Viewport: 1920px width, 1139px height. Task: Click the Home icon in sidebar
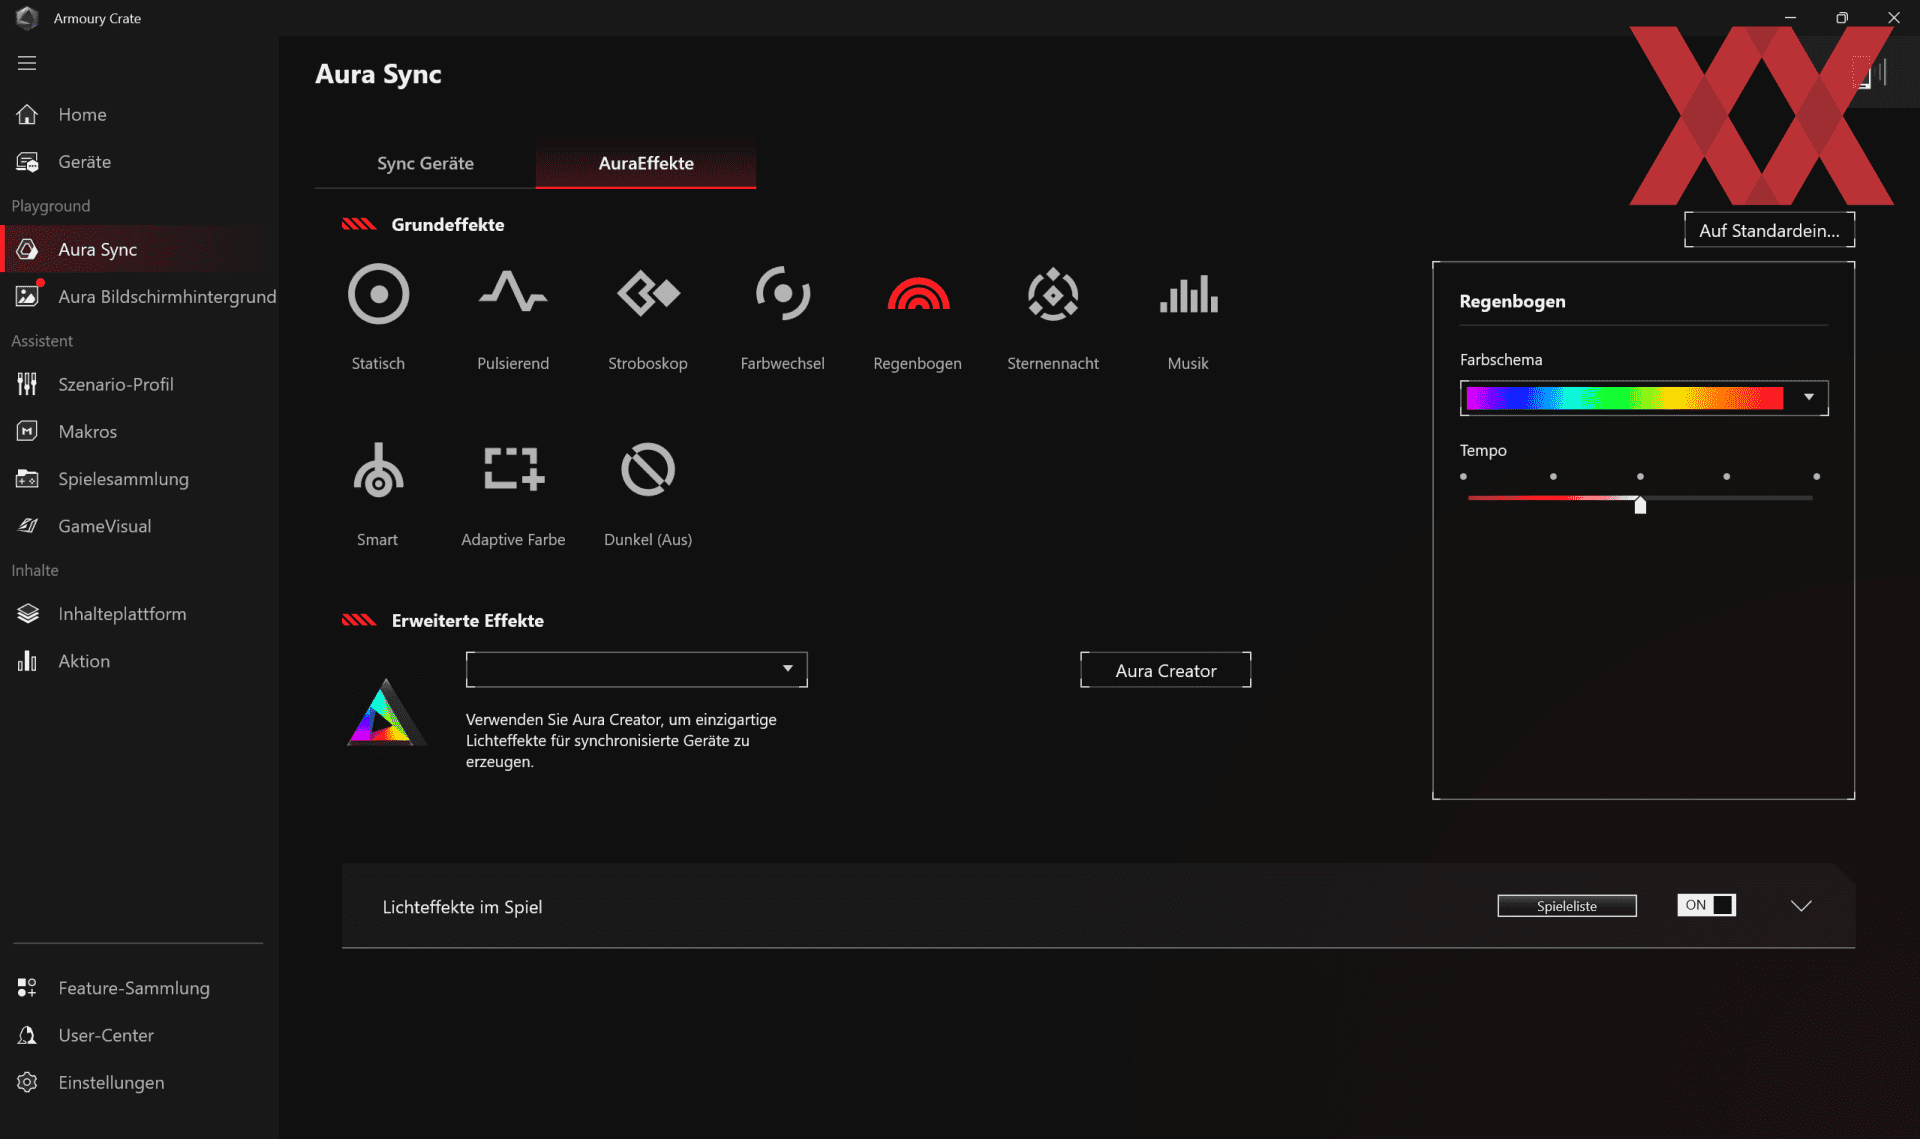click(x=27, y=114)
